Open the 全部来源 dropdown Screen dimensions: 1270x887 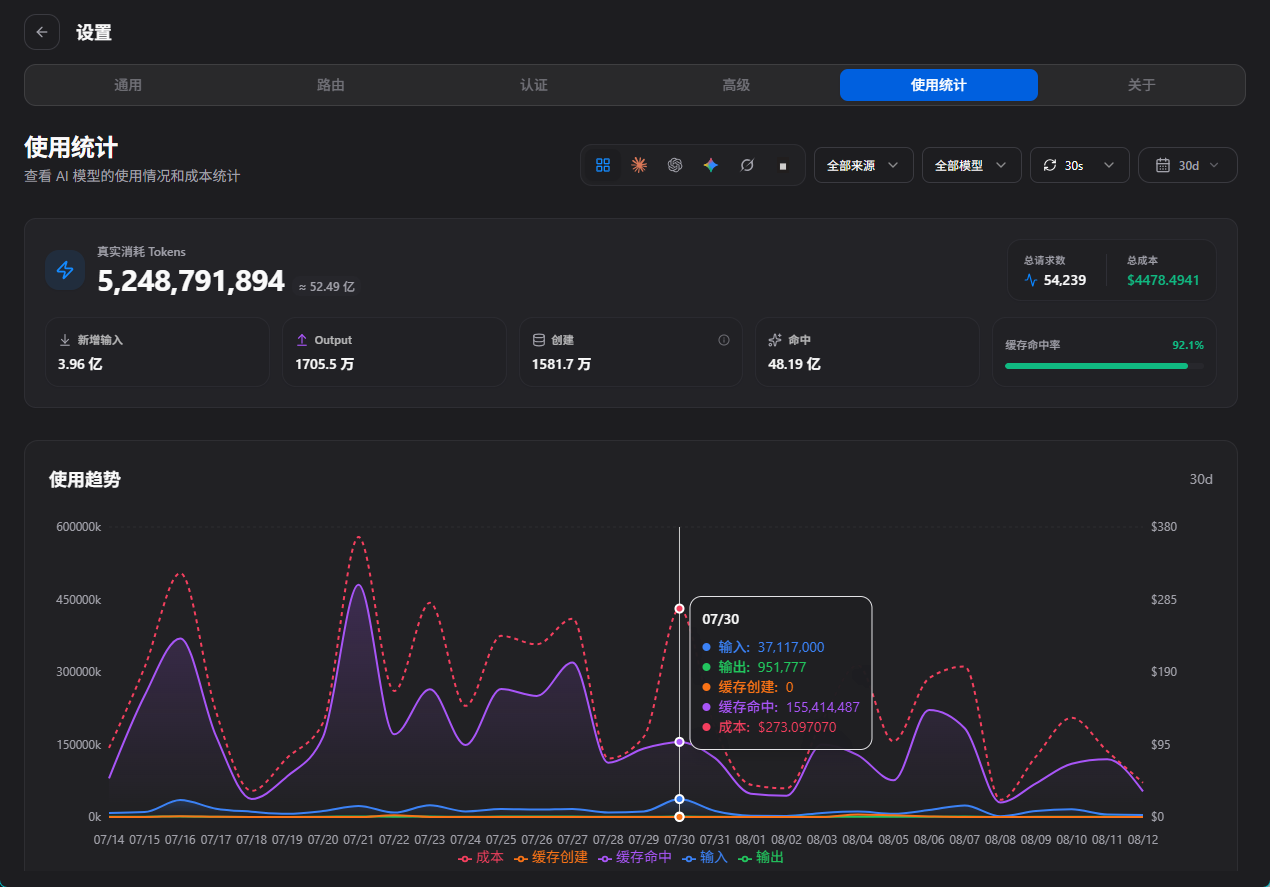pyautogui.click(x=864, y=165)
